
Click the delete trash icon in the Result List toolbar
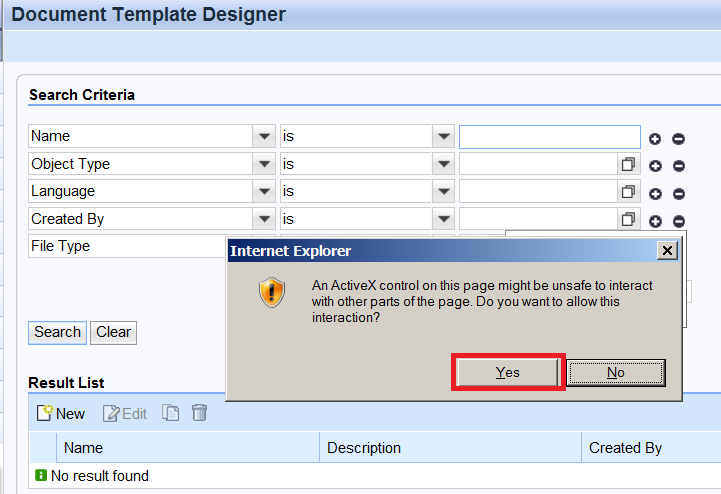(200, 413)
